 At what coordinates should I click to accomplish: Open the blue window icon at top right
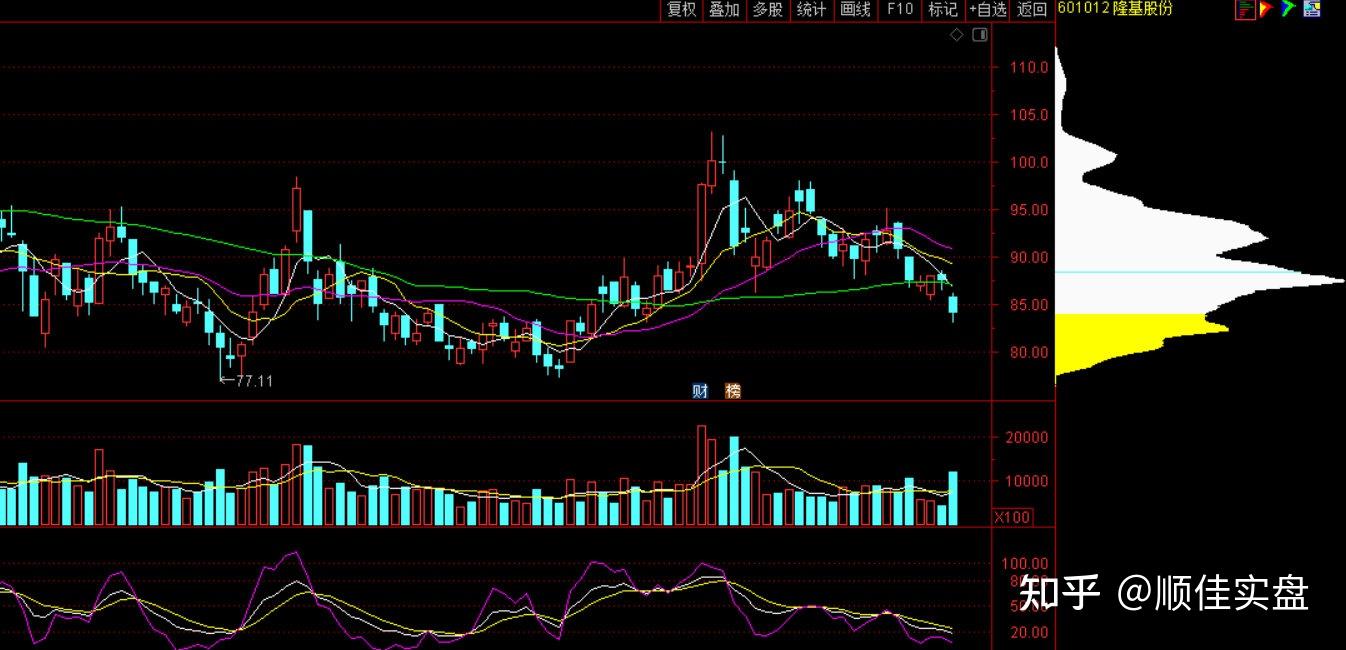coord(1311,9)
